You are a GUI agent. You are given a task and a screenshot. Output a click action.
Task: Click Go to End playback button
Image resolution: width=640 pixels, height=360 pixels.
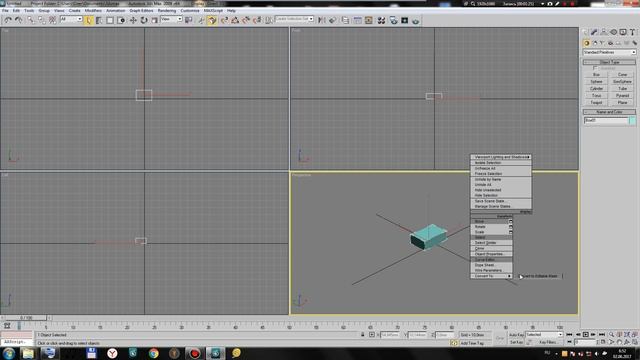(x=602, y=335)
